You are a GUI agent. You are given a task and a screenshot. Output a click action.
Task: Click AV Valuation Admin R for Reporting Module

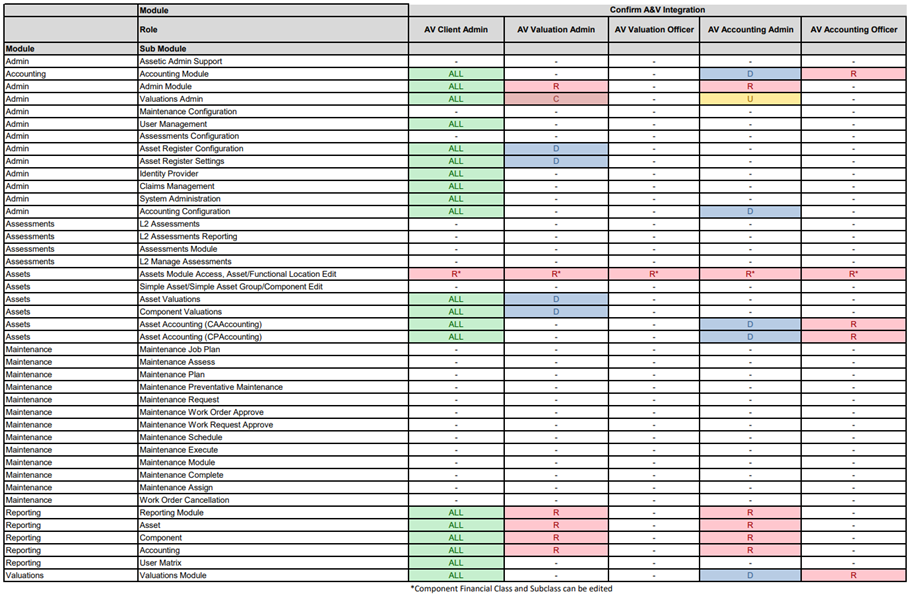[x=556, y=512]
